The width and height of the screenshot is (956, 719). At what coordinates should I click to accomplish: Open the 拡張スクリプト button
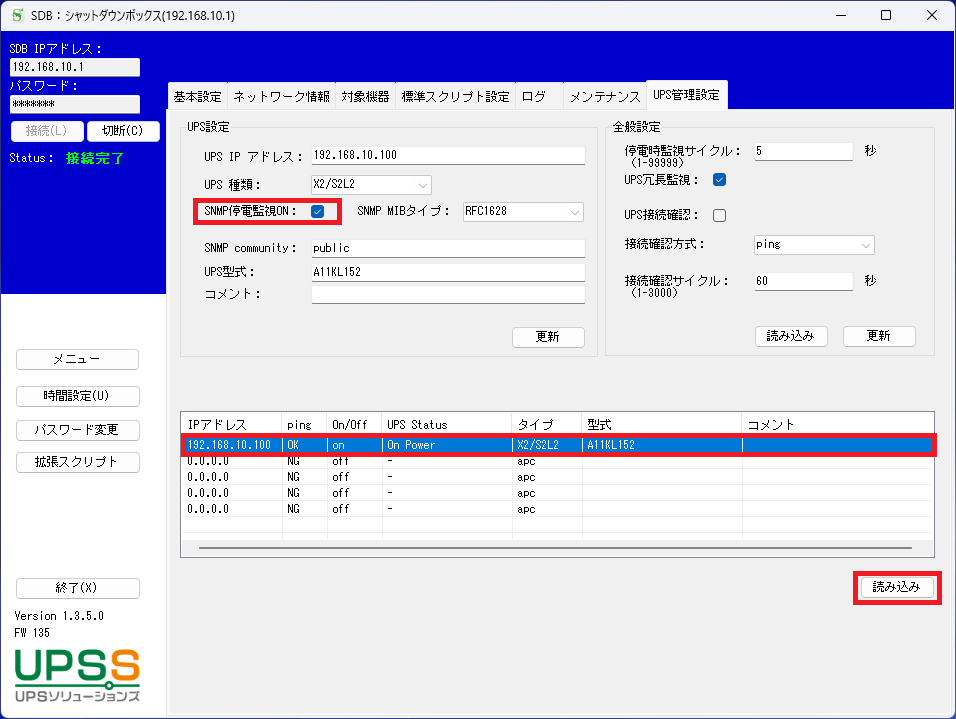[x=77, y=462]
